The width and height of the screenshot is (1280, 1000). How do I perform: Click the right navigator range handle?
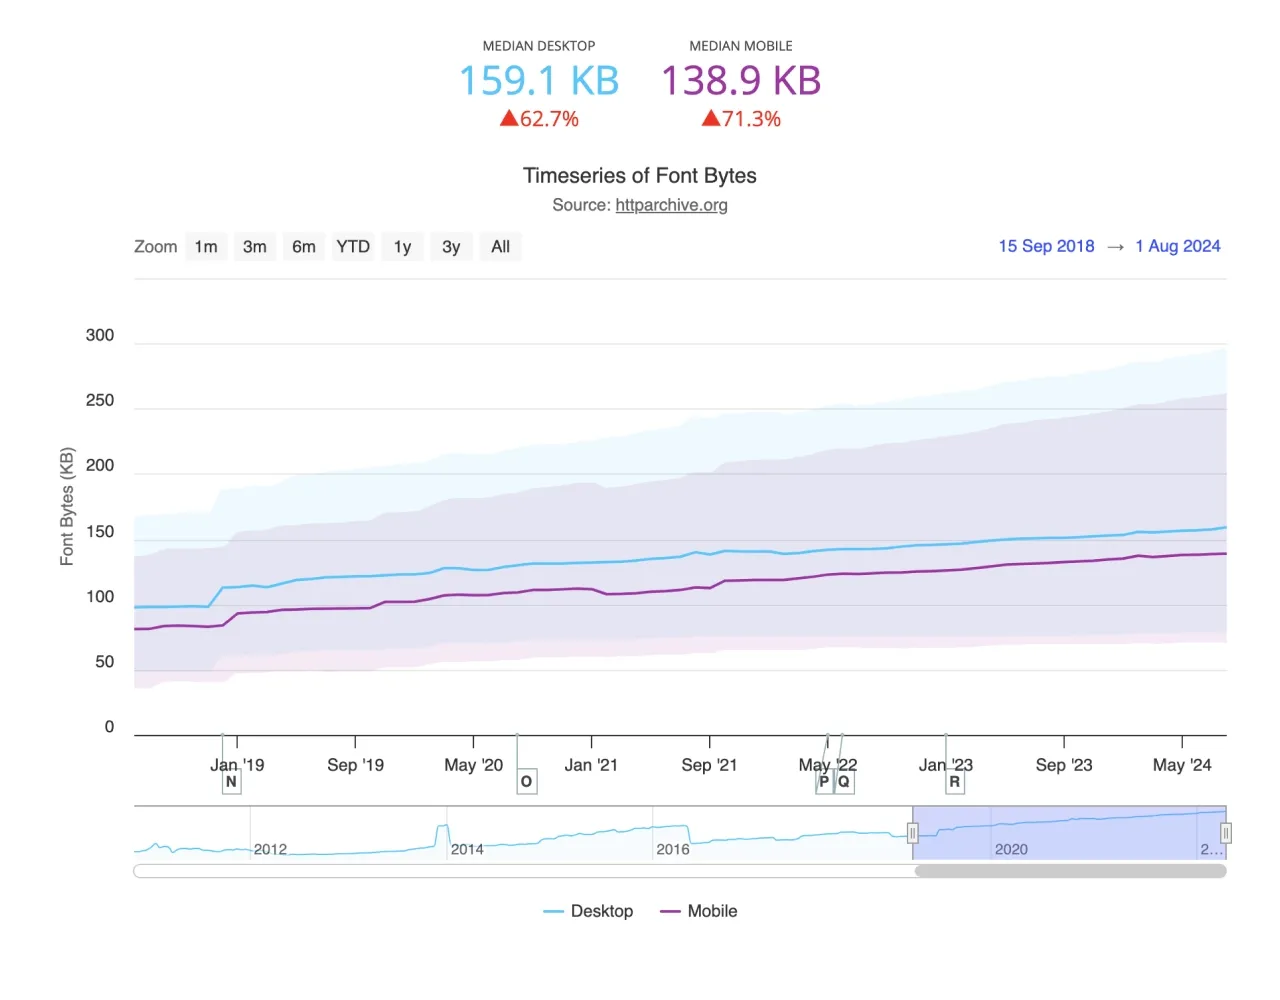tap(1225, 833)
